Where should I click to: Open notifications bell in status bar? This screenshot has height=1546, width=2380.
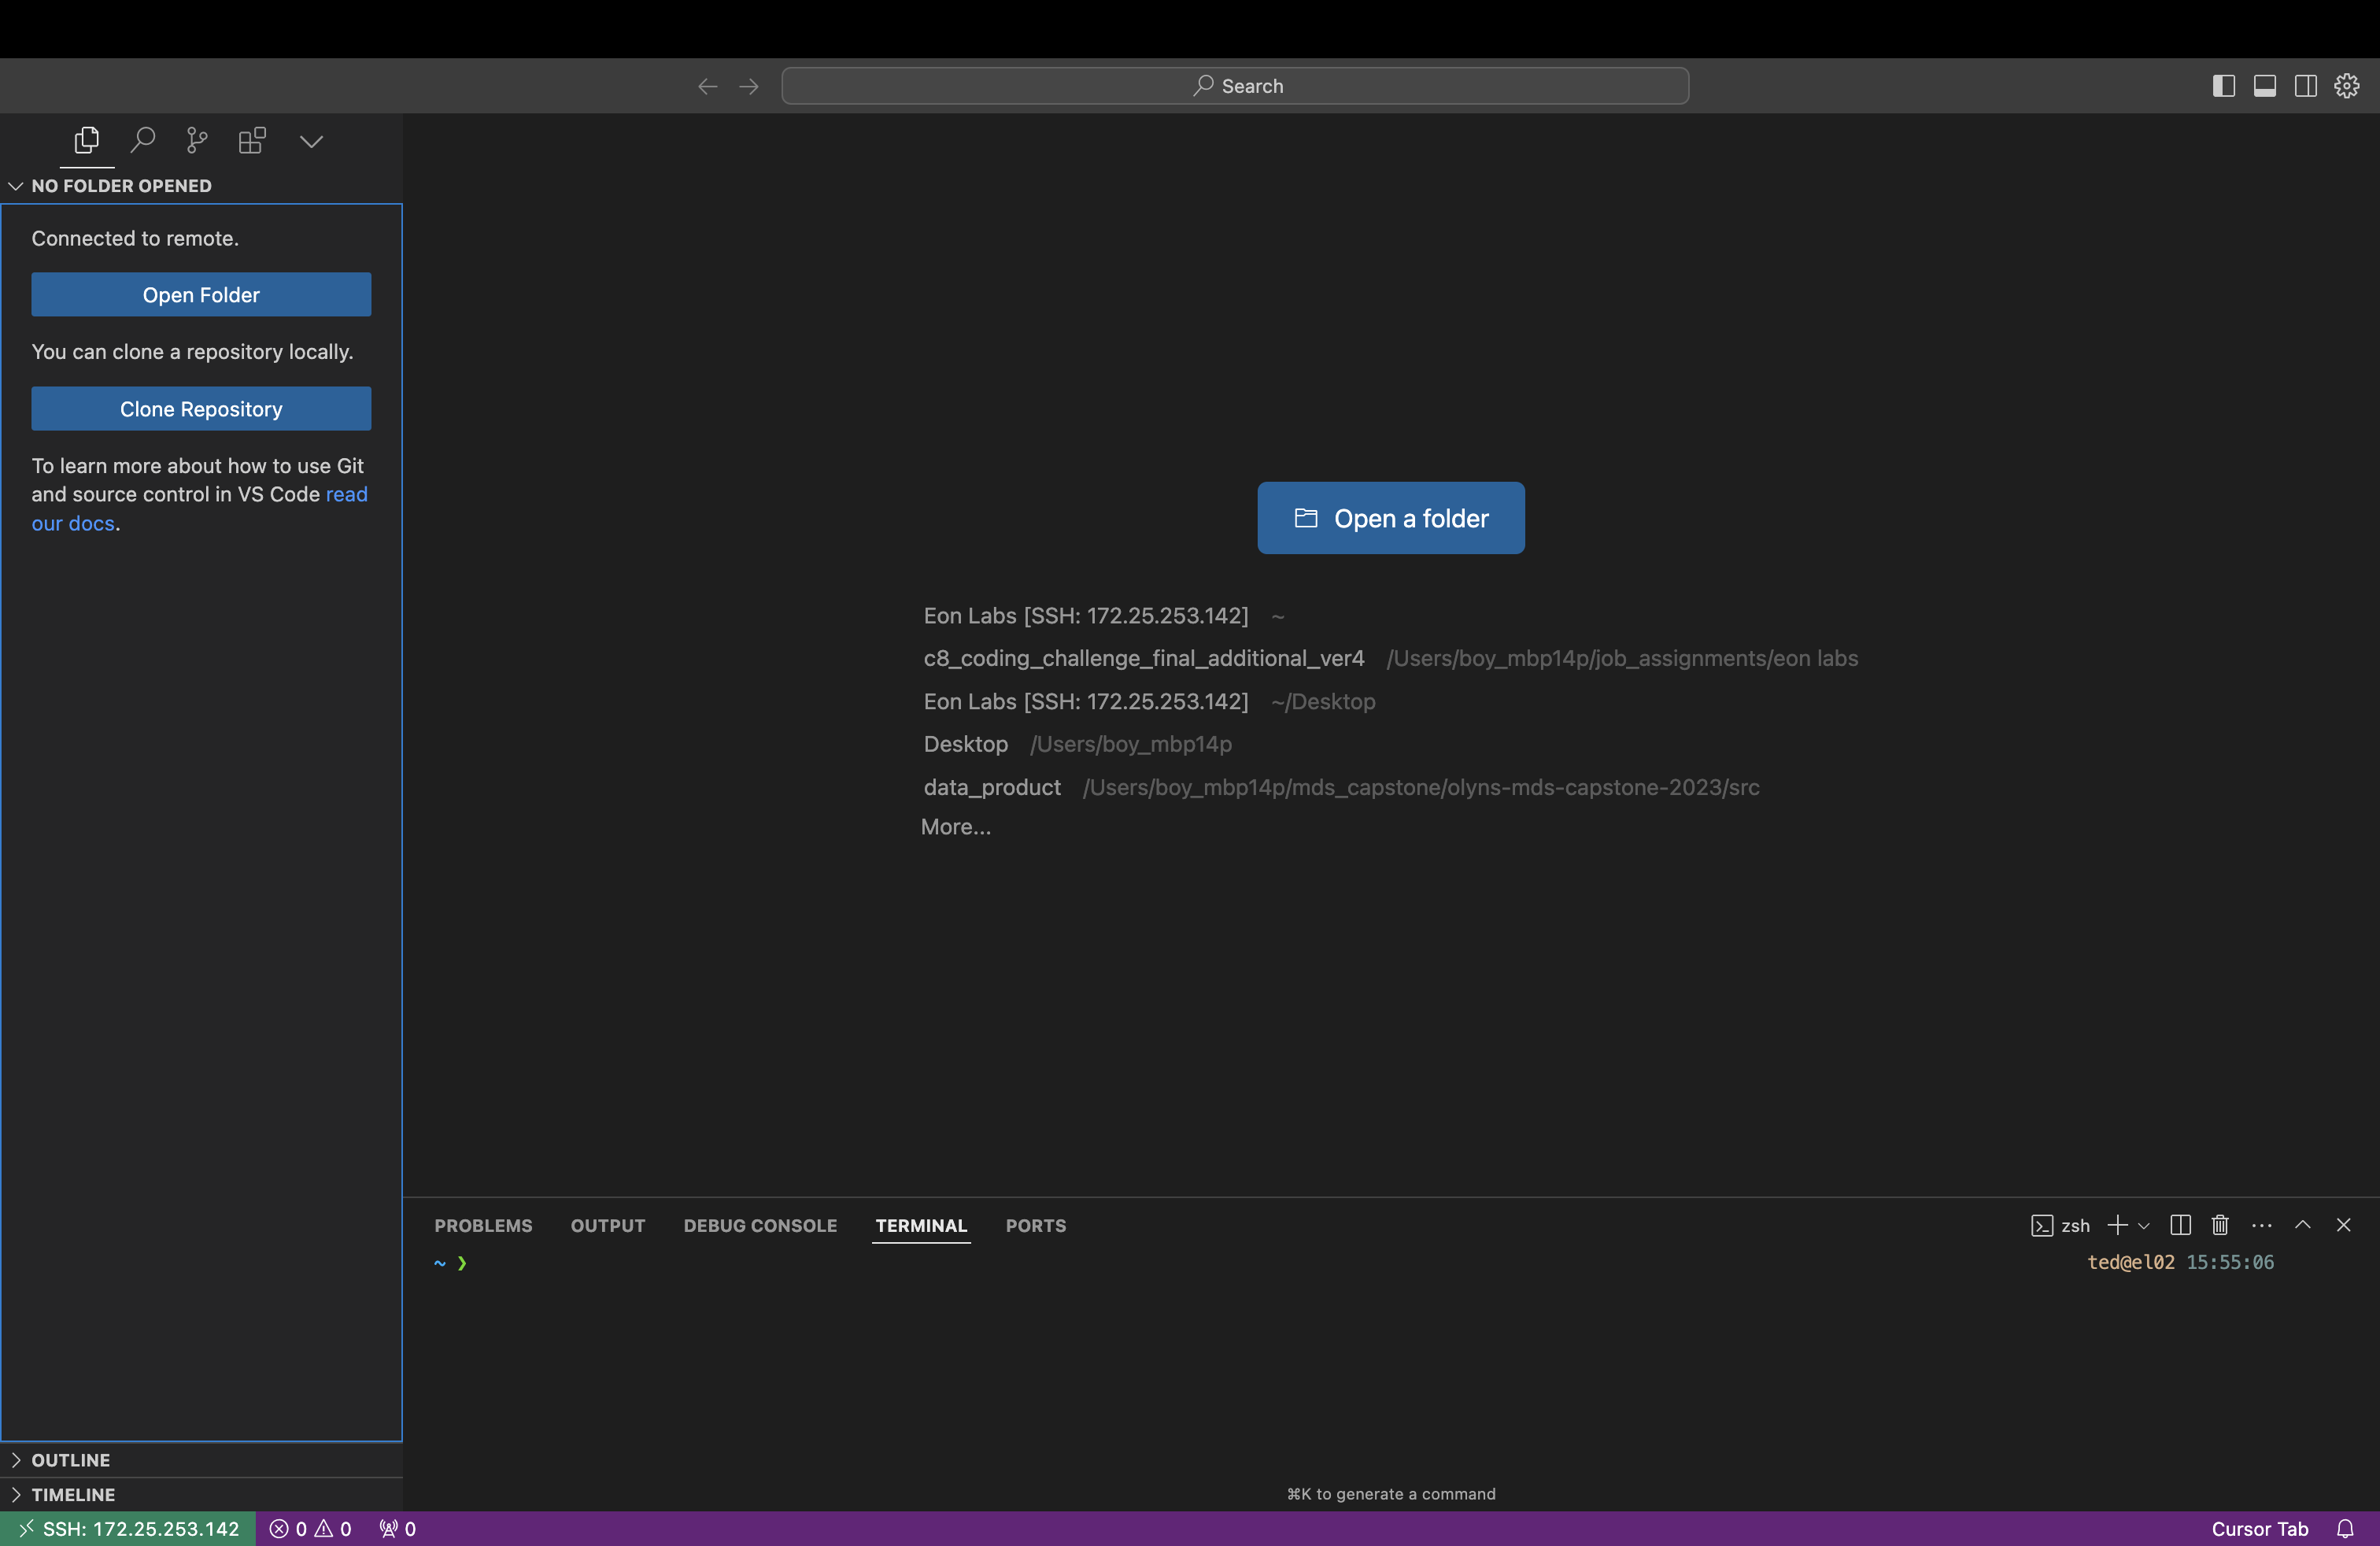coord(2344,1529)
